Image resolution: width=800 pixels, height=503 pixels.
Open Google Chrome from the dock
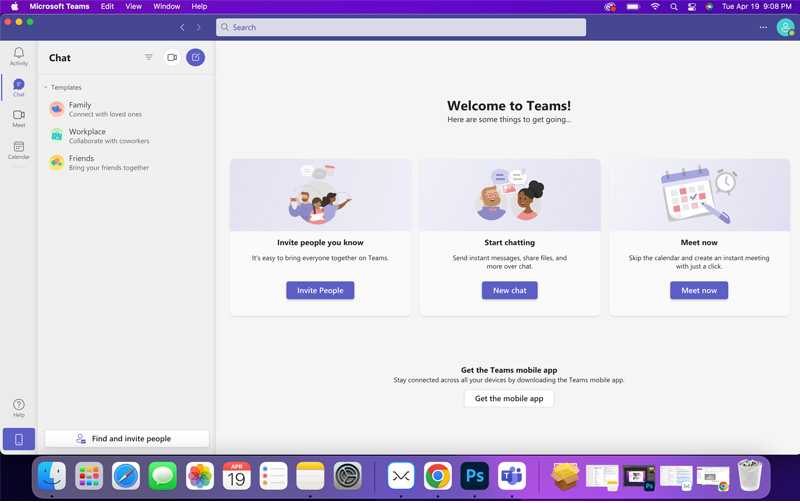438,476
